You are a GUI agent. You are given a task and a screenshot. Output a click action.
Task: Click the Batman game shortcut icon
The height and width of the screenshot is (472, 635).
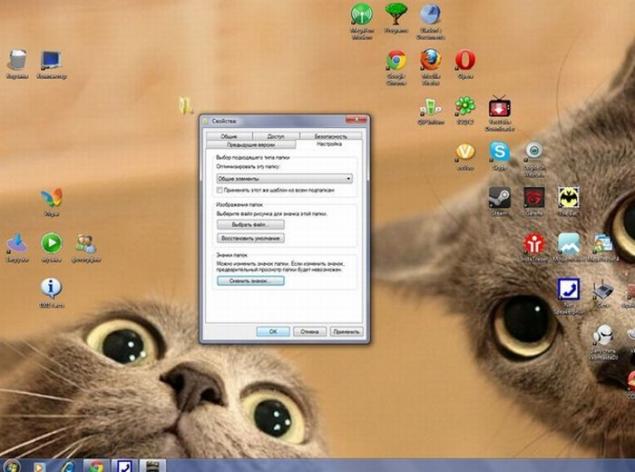(568, 198)
